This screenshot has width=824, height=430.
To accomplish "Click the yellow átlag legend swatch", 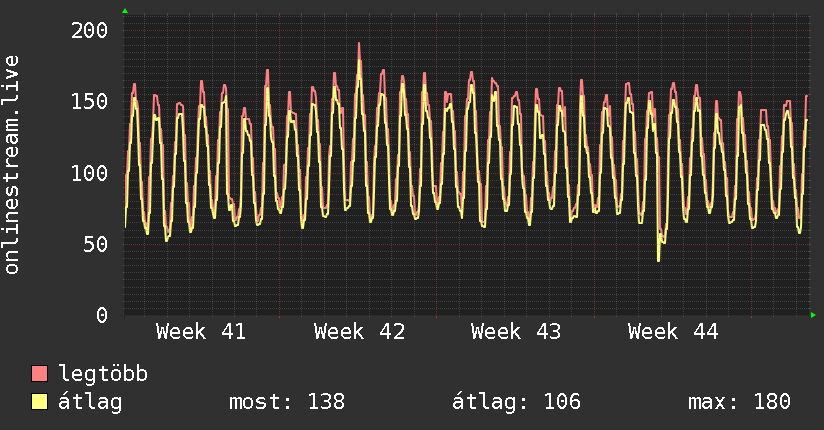I will [40, 402].
